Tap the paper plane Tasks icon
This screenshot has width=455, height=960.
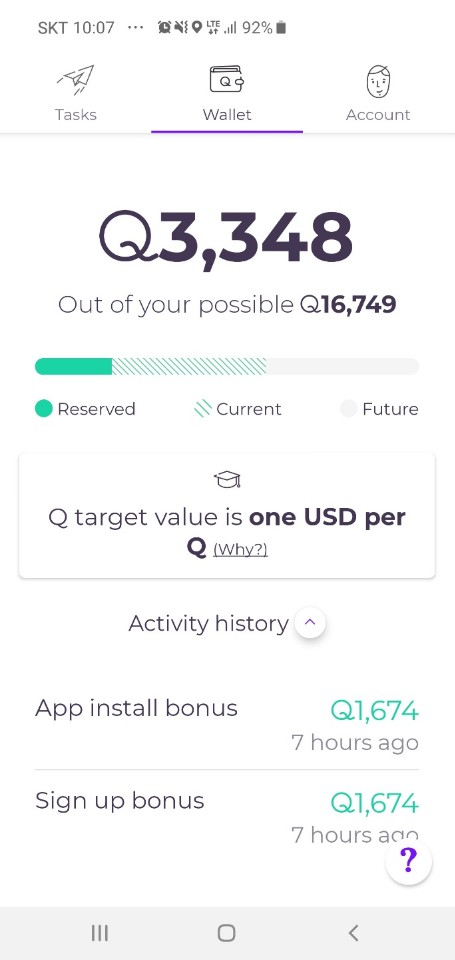[76, 80]
